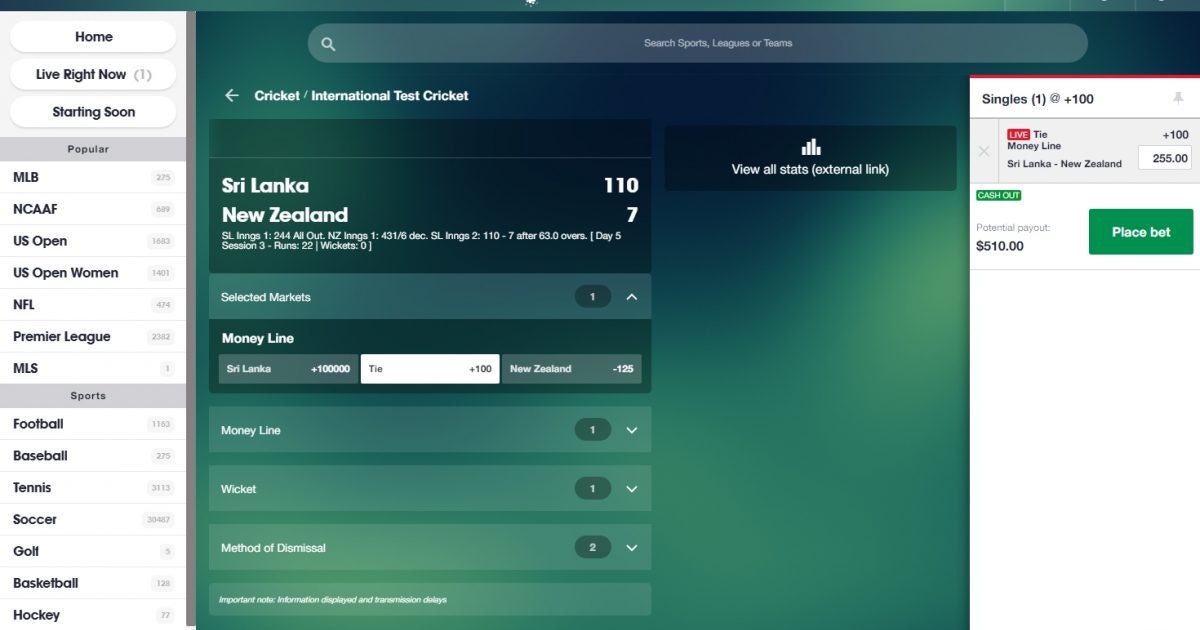This screenshot has height=630, width=1200.
Task: Remove Tie bet with X icon
Action: pyautogui.click(x=984, y=151)
